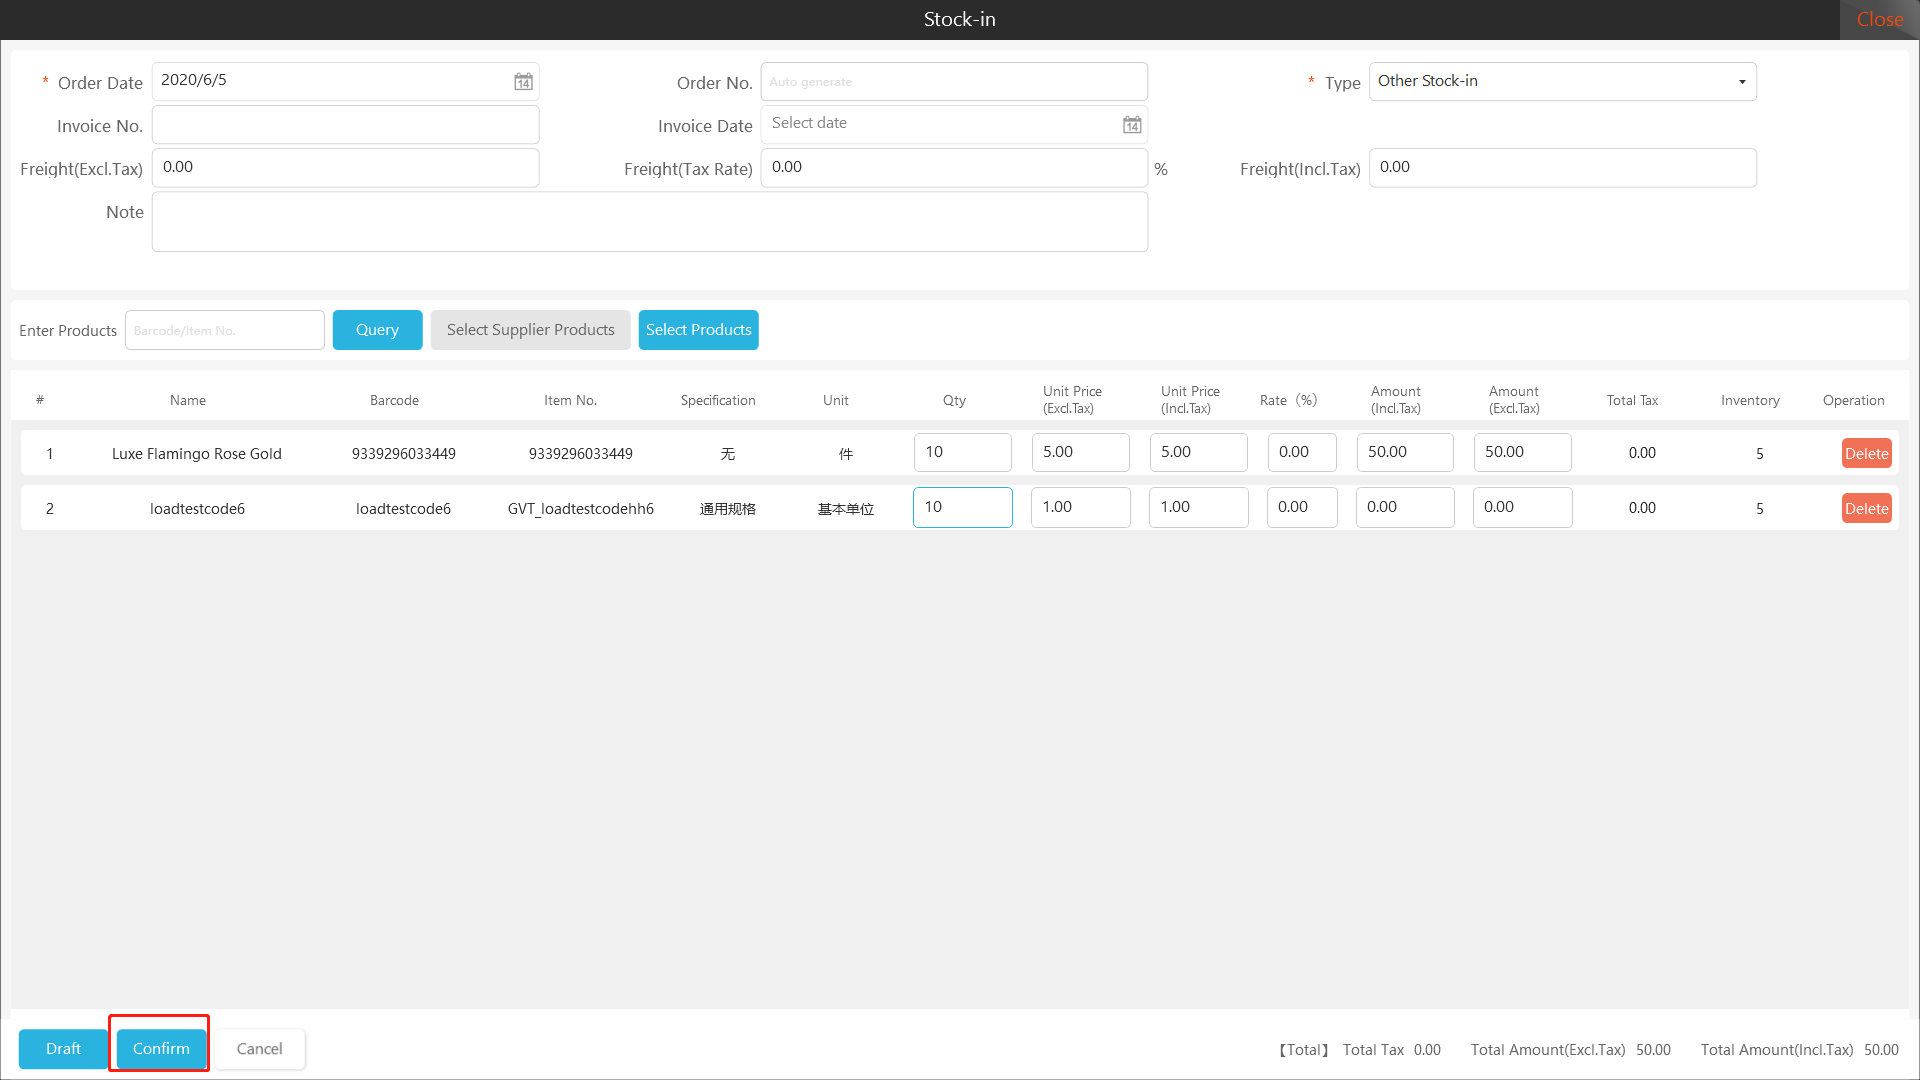This screenshot has width=1920, height=1080.
Task: Click the Note text area
Action: [x=649, y=222]
